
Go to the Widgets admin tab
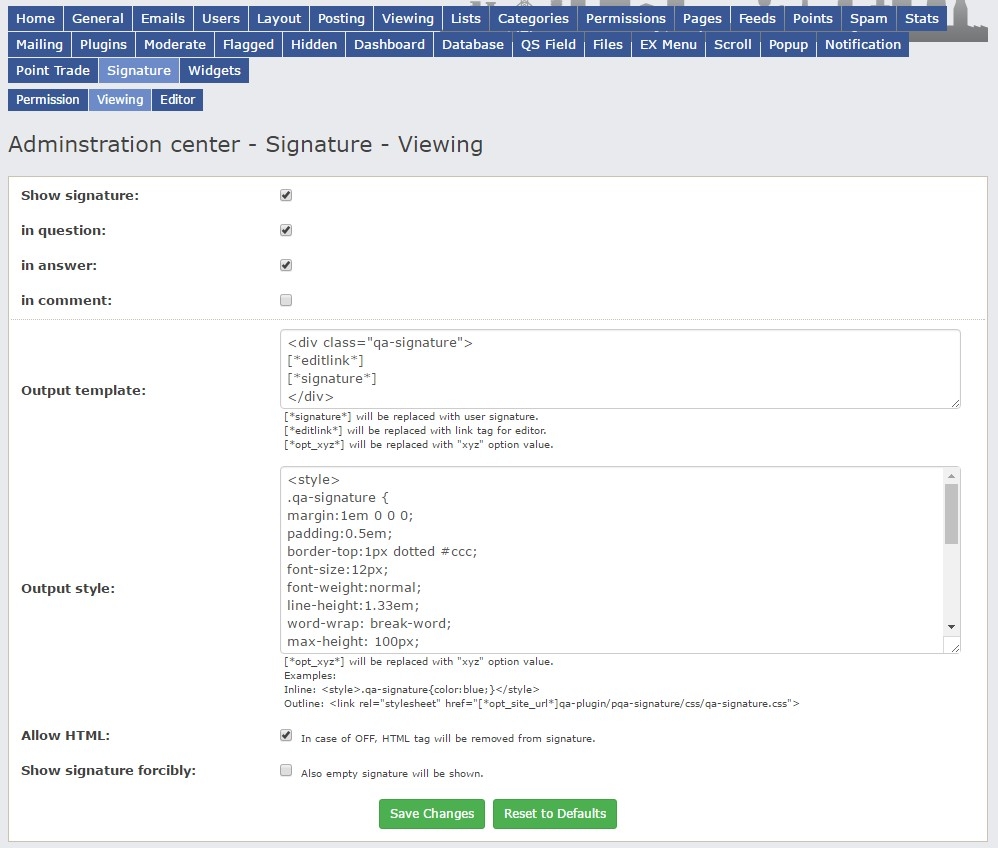[x=214, y=71]
